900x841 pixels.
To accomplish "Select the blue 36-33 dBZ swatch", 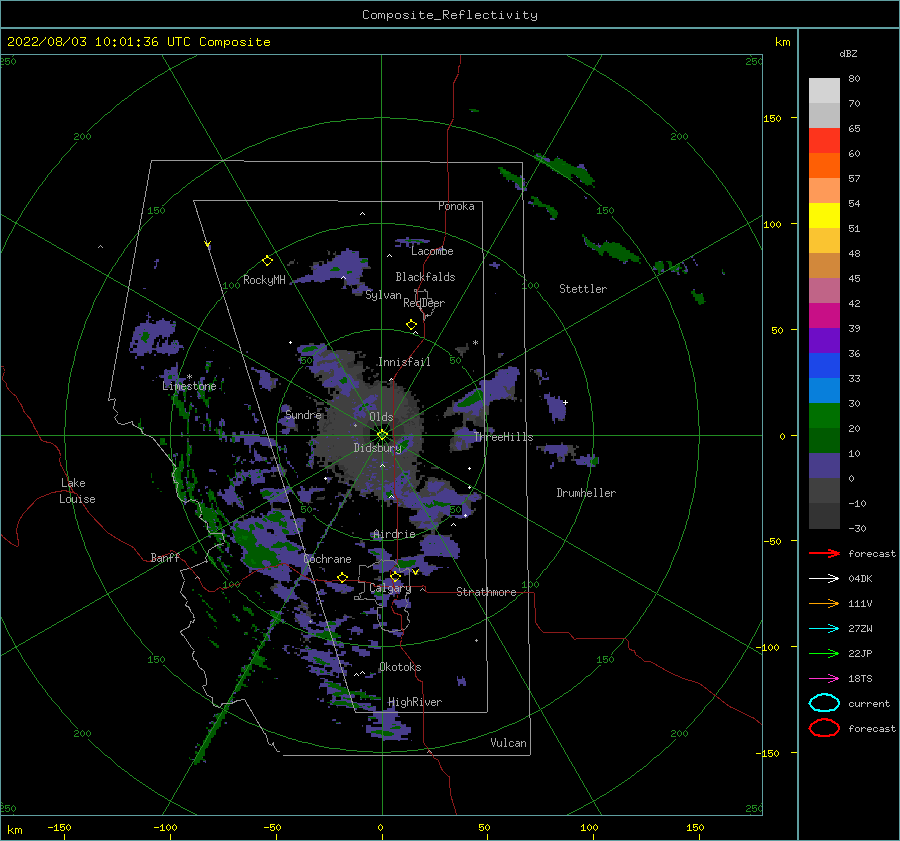I will click(824, 366).
